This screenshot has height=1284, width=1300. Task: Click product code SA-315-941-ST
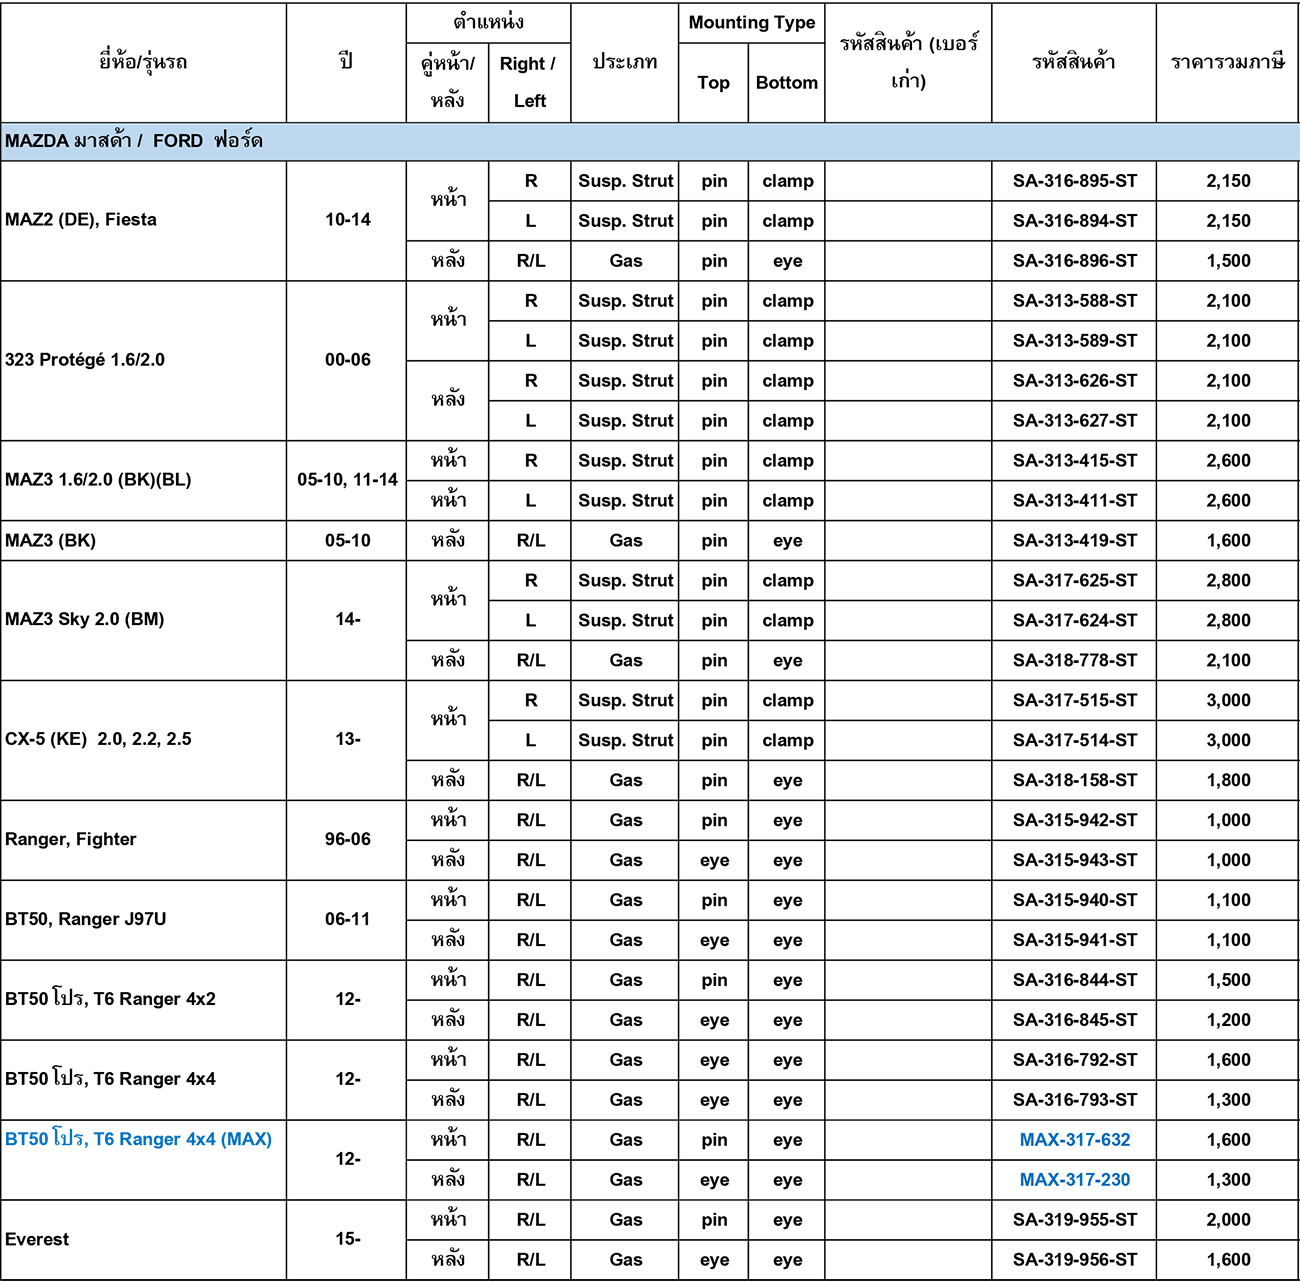[1074, 941]
